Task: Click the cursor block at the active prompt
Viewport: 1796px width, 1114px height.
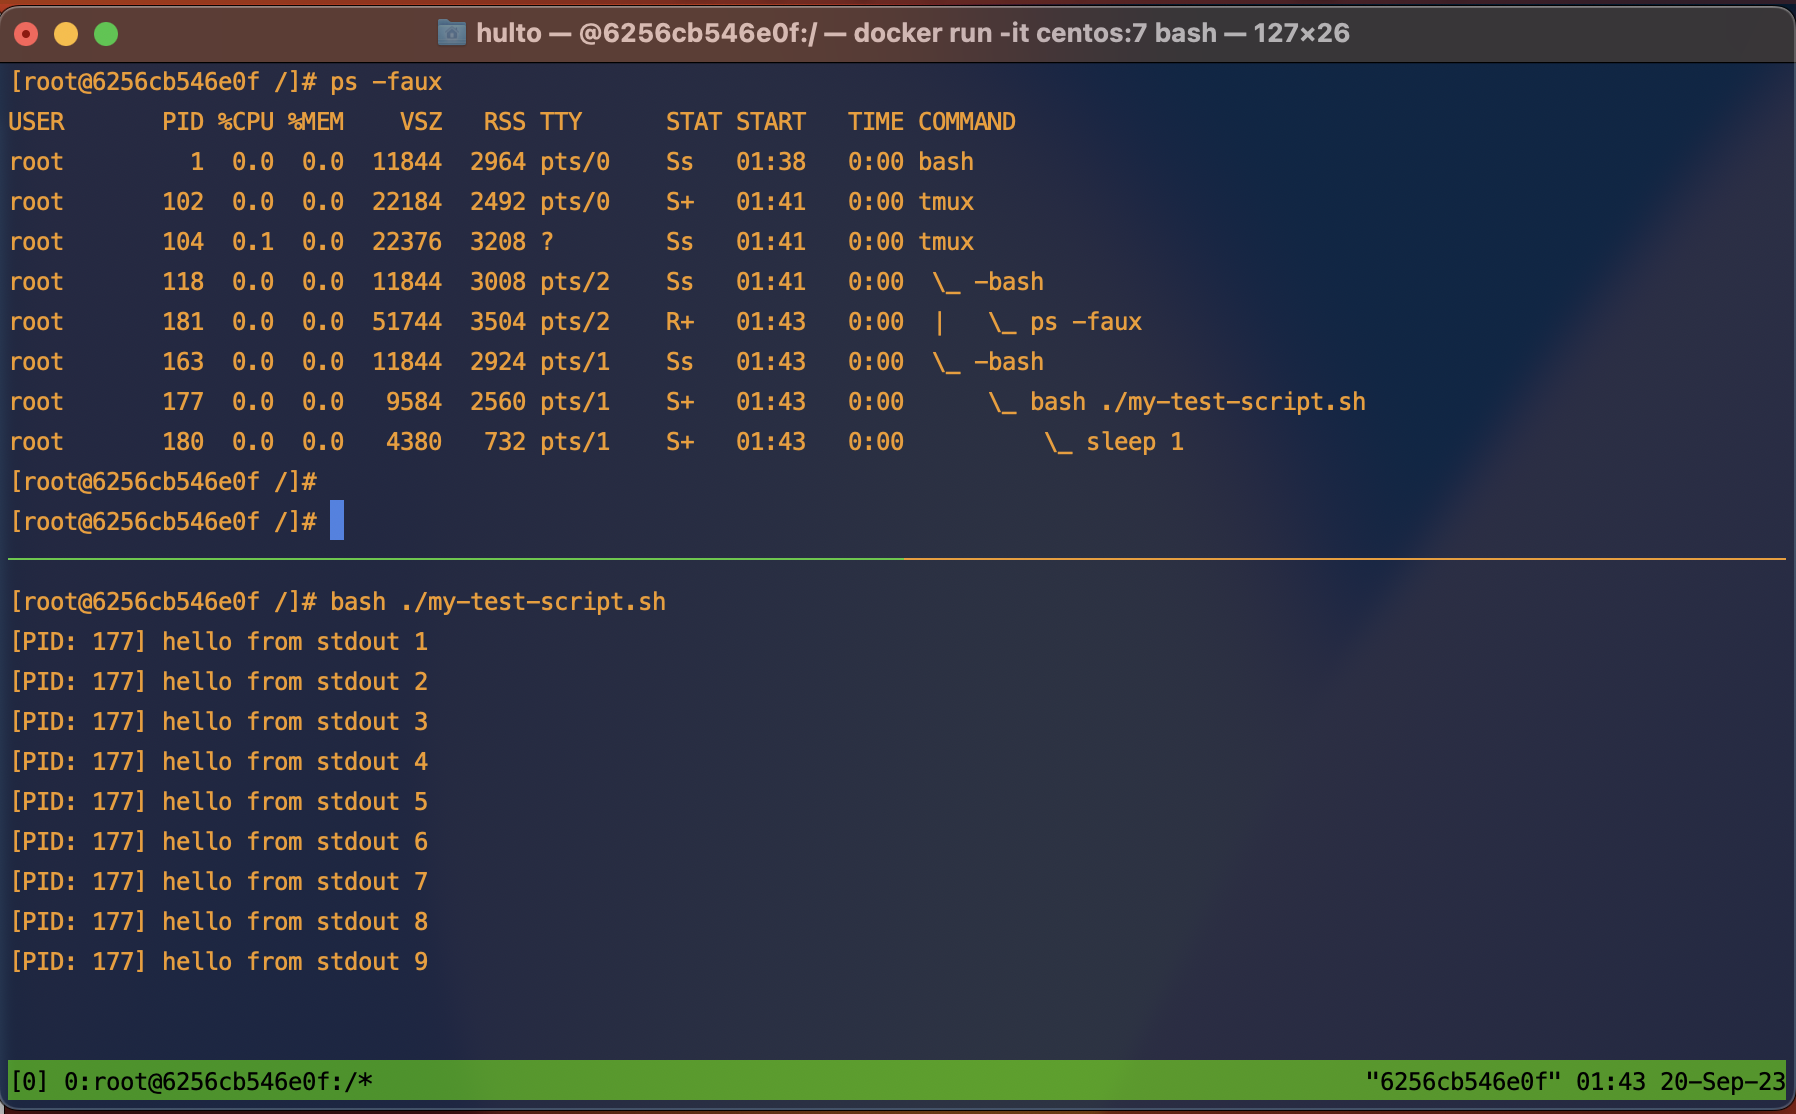Action: (x=337, y=521)
